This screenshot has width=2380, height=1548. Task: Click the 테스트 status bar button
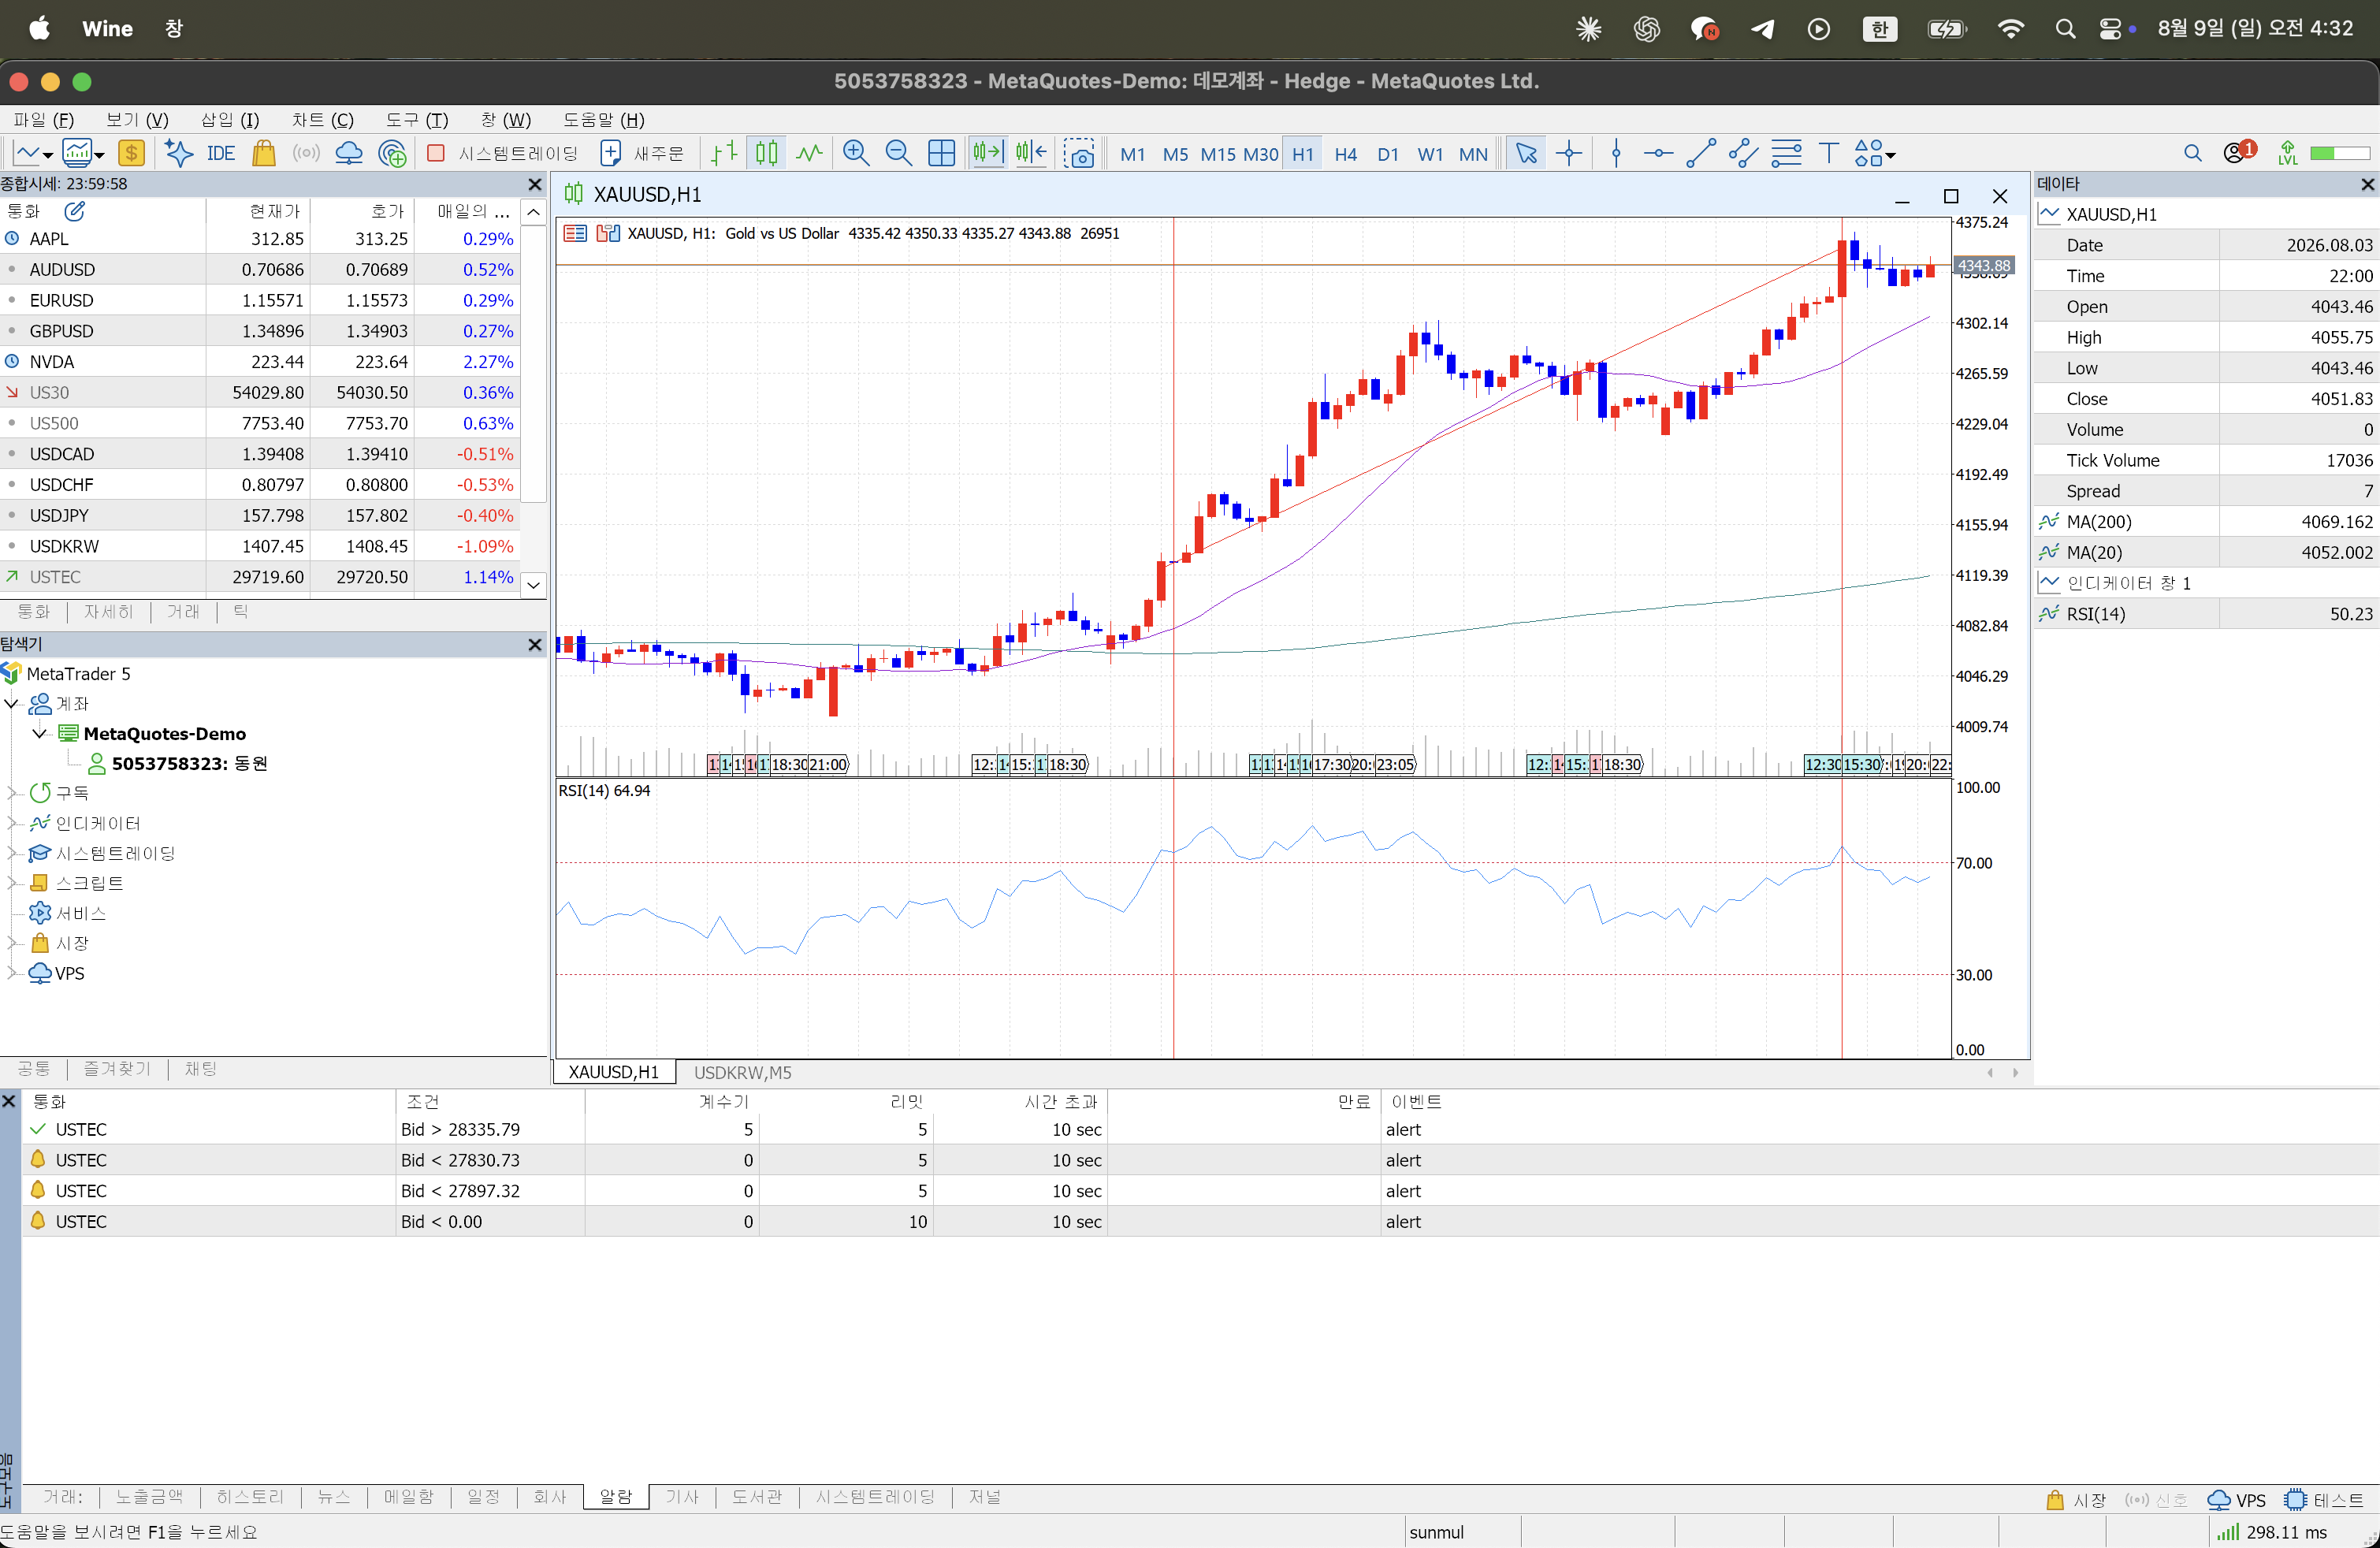click(x=2324, y=1500)
